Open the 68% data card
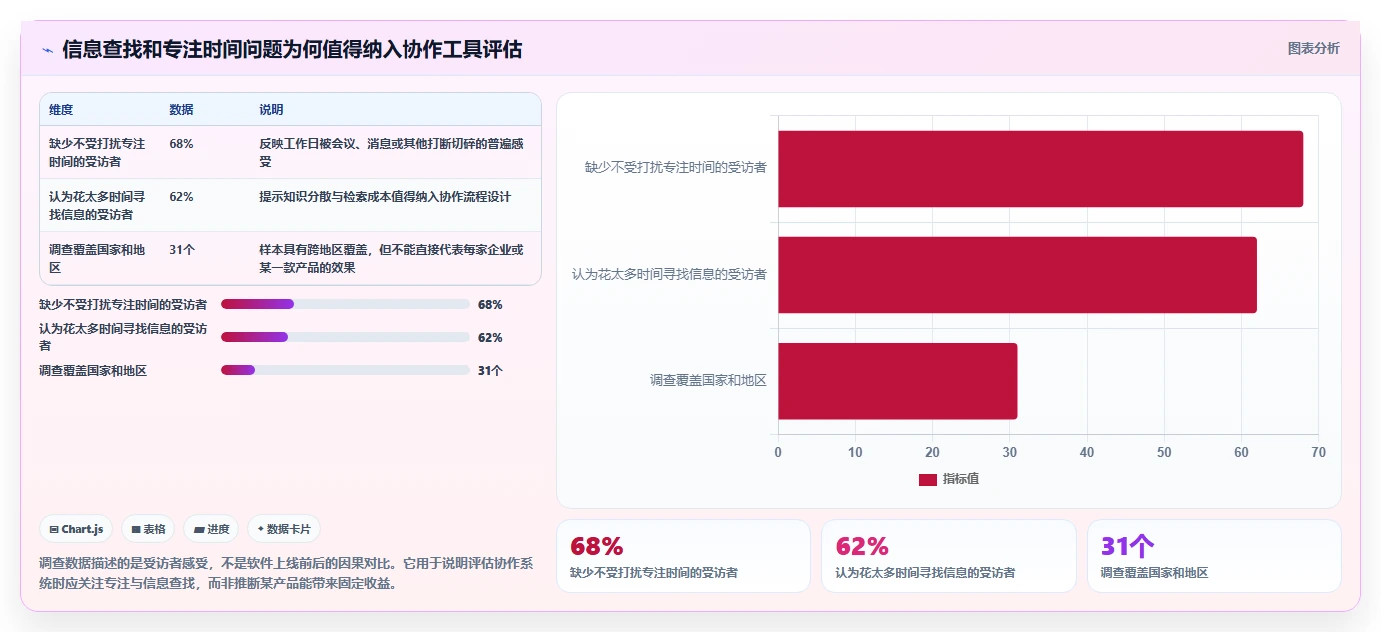Viewport: 1381px width, 632px height. 683,556
